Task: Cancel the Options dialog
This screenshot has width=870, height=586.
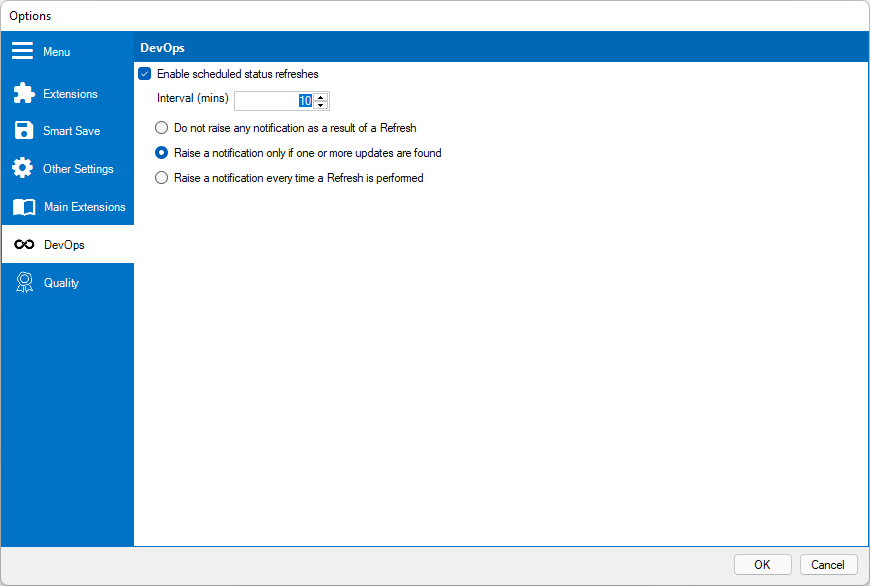Action: (x=828, y=564)
